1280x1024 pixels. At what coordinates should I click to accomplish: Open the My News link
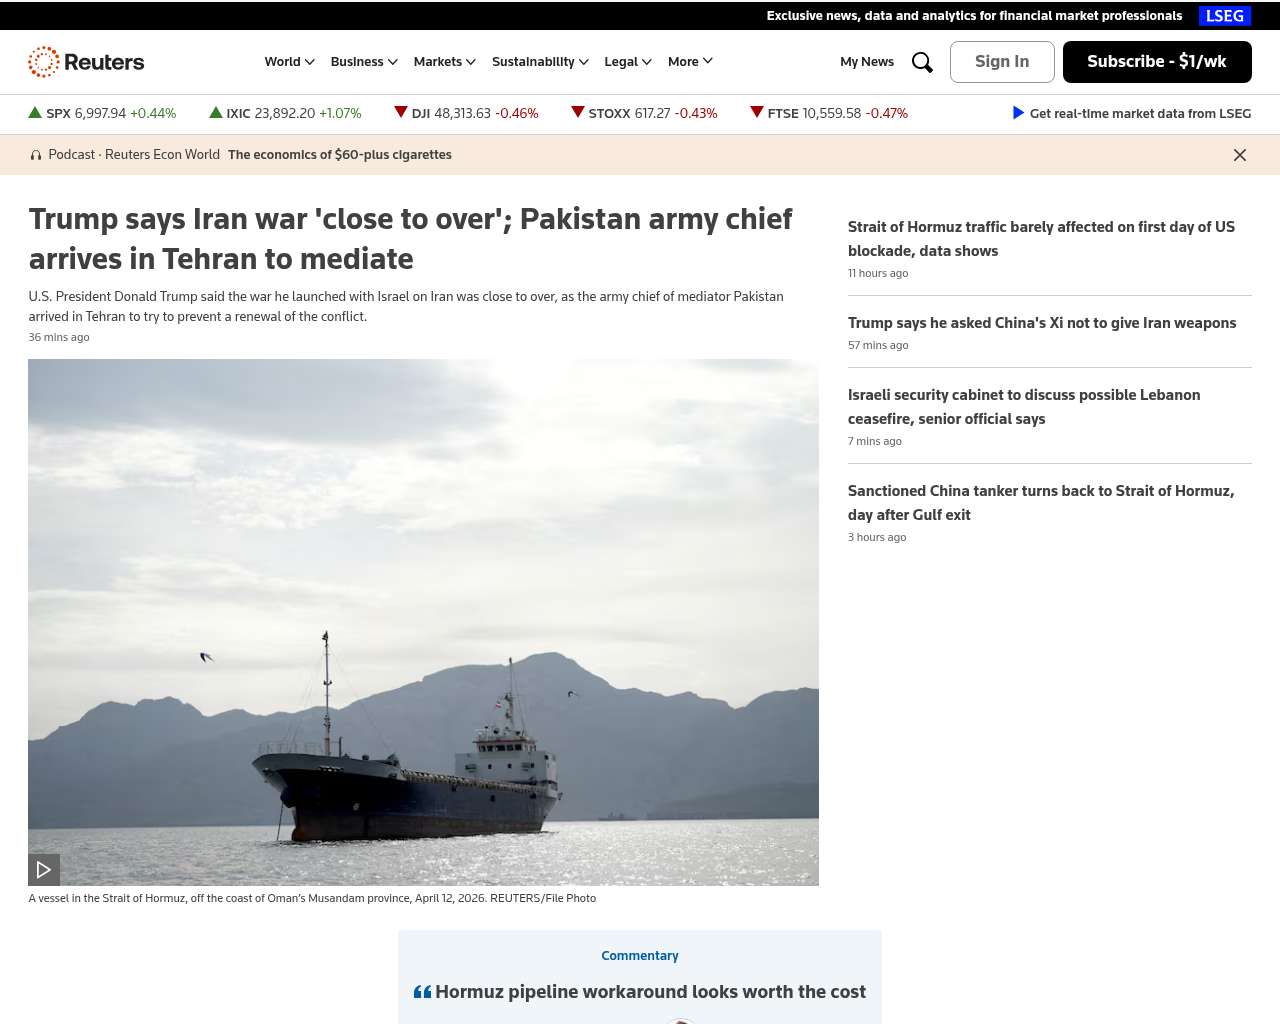click(867, 62)
